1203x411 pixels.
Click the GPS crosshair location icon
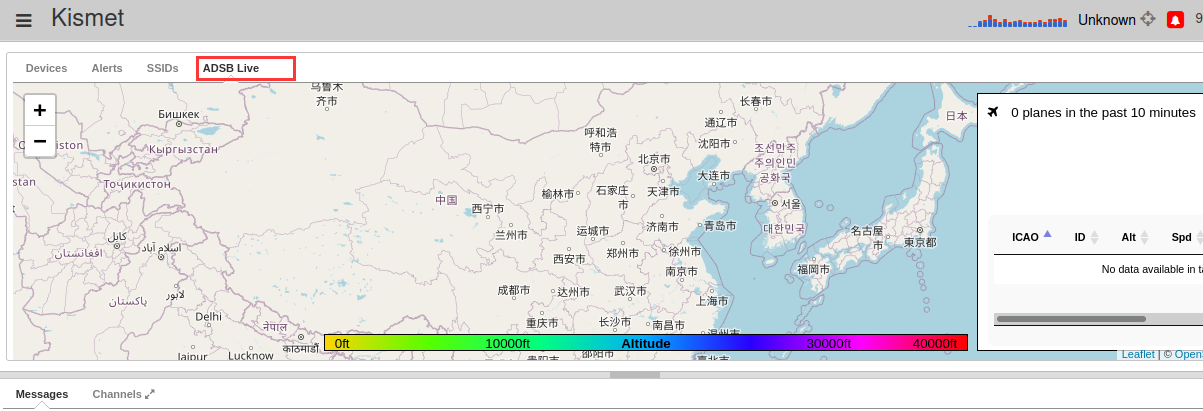click(1148, 19)
